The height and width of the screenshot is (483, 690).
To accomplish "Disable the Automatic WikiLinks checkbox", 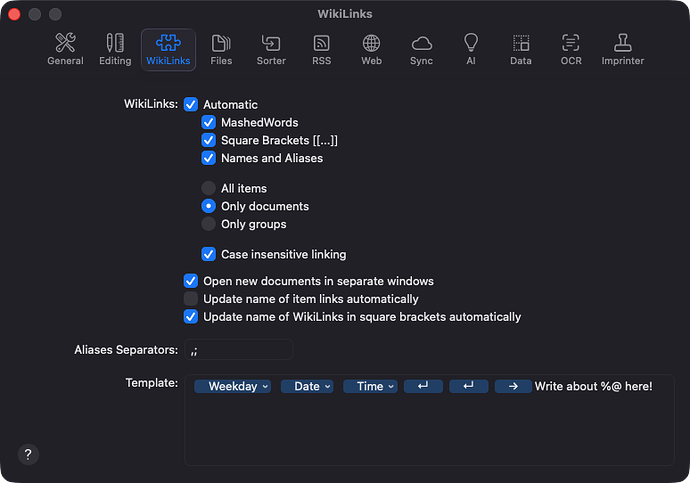I will (x=191, y=105).
